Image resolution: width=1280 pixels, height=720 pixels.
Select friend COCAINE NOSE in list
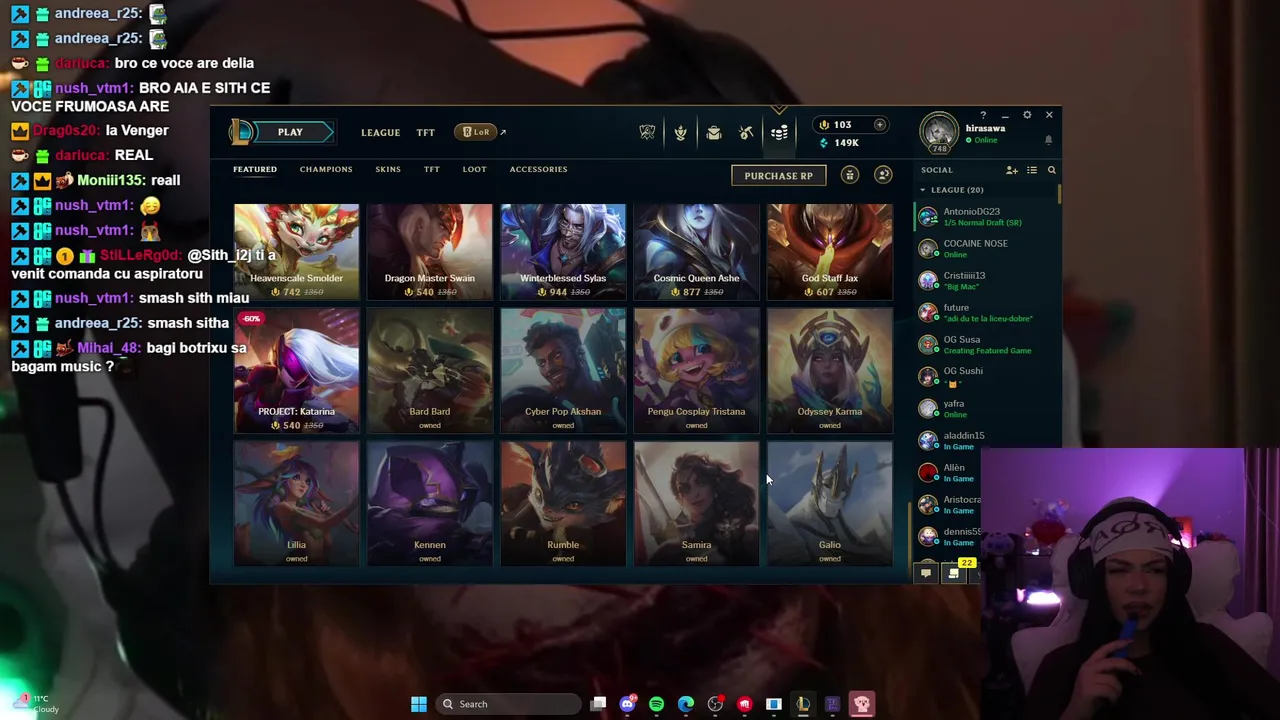click(984, 248)
